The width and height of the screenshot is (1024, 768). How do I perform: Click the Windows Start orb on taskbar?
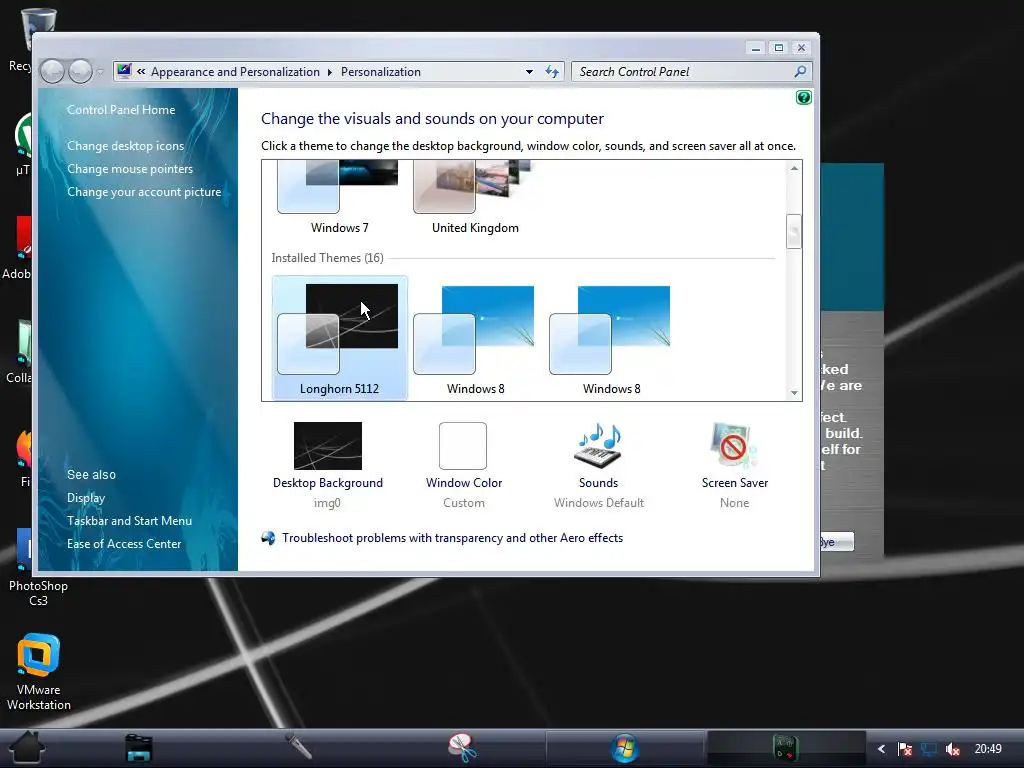point(625,748)
